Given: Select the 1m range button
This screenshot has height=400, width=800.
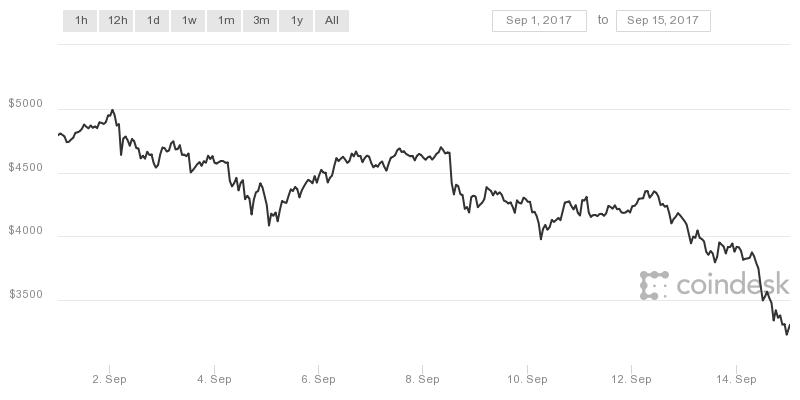Looking at the screenshot, I should click(225, 21).
